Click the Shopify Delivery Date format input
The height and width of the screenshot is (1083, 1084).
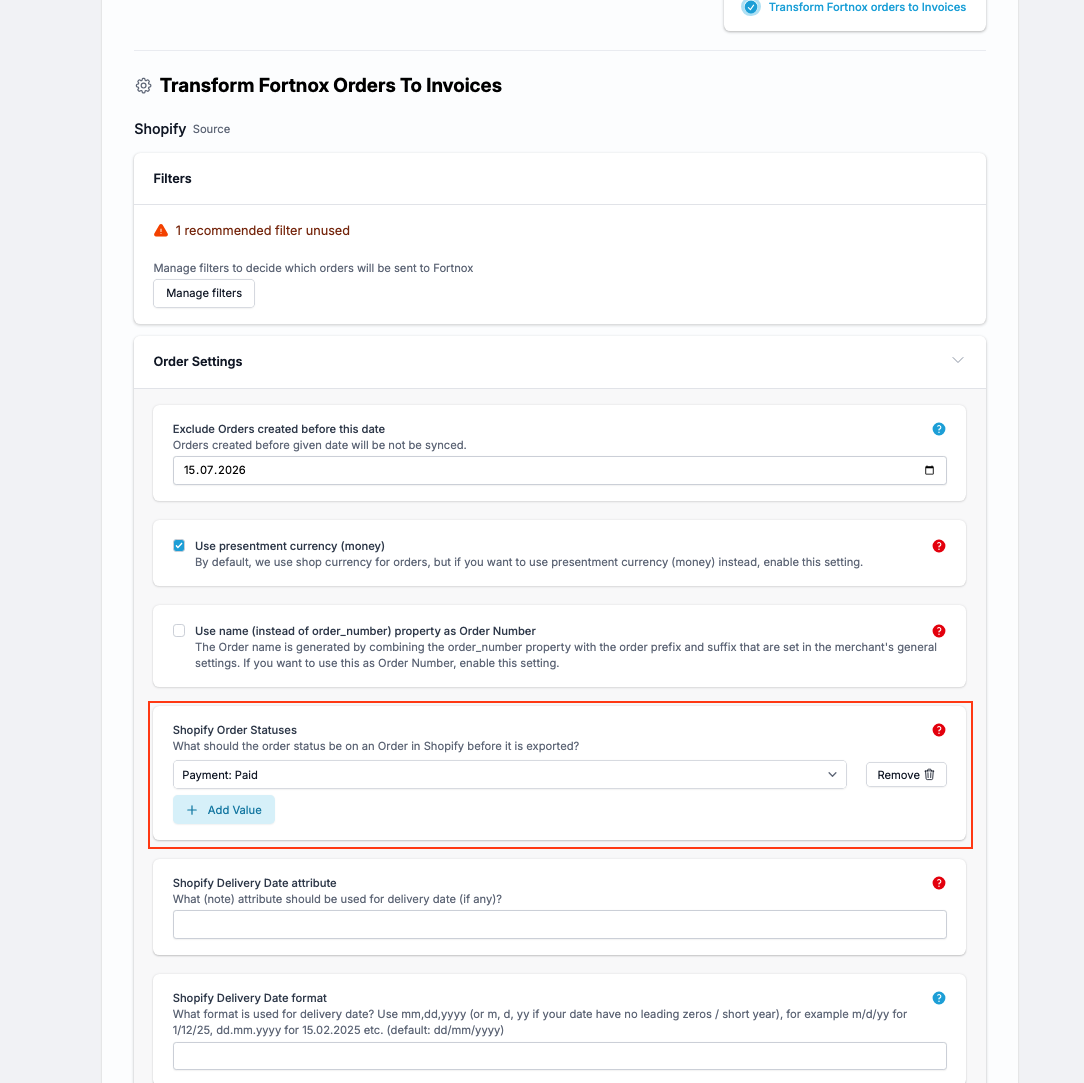point(559,1056)
